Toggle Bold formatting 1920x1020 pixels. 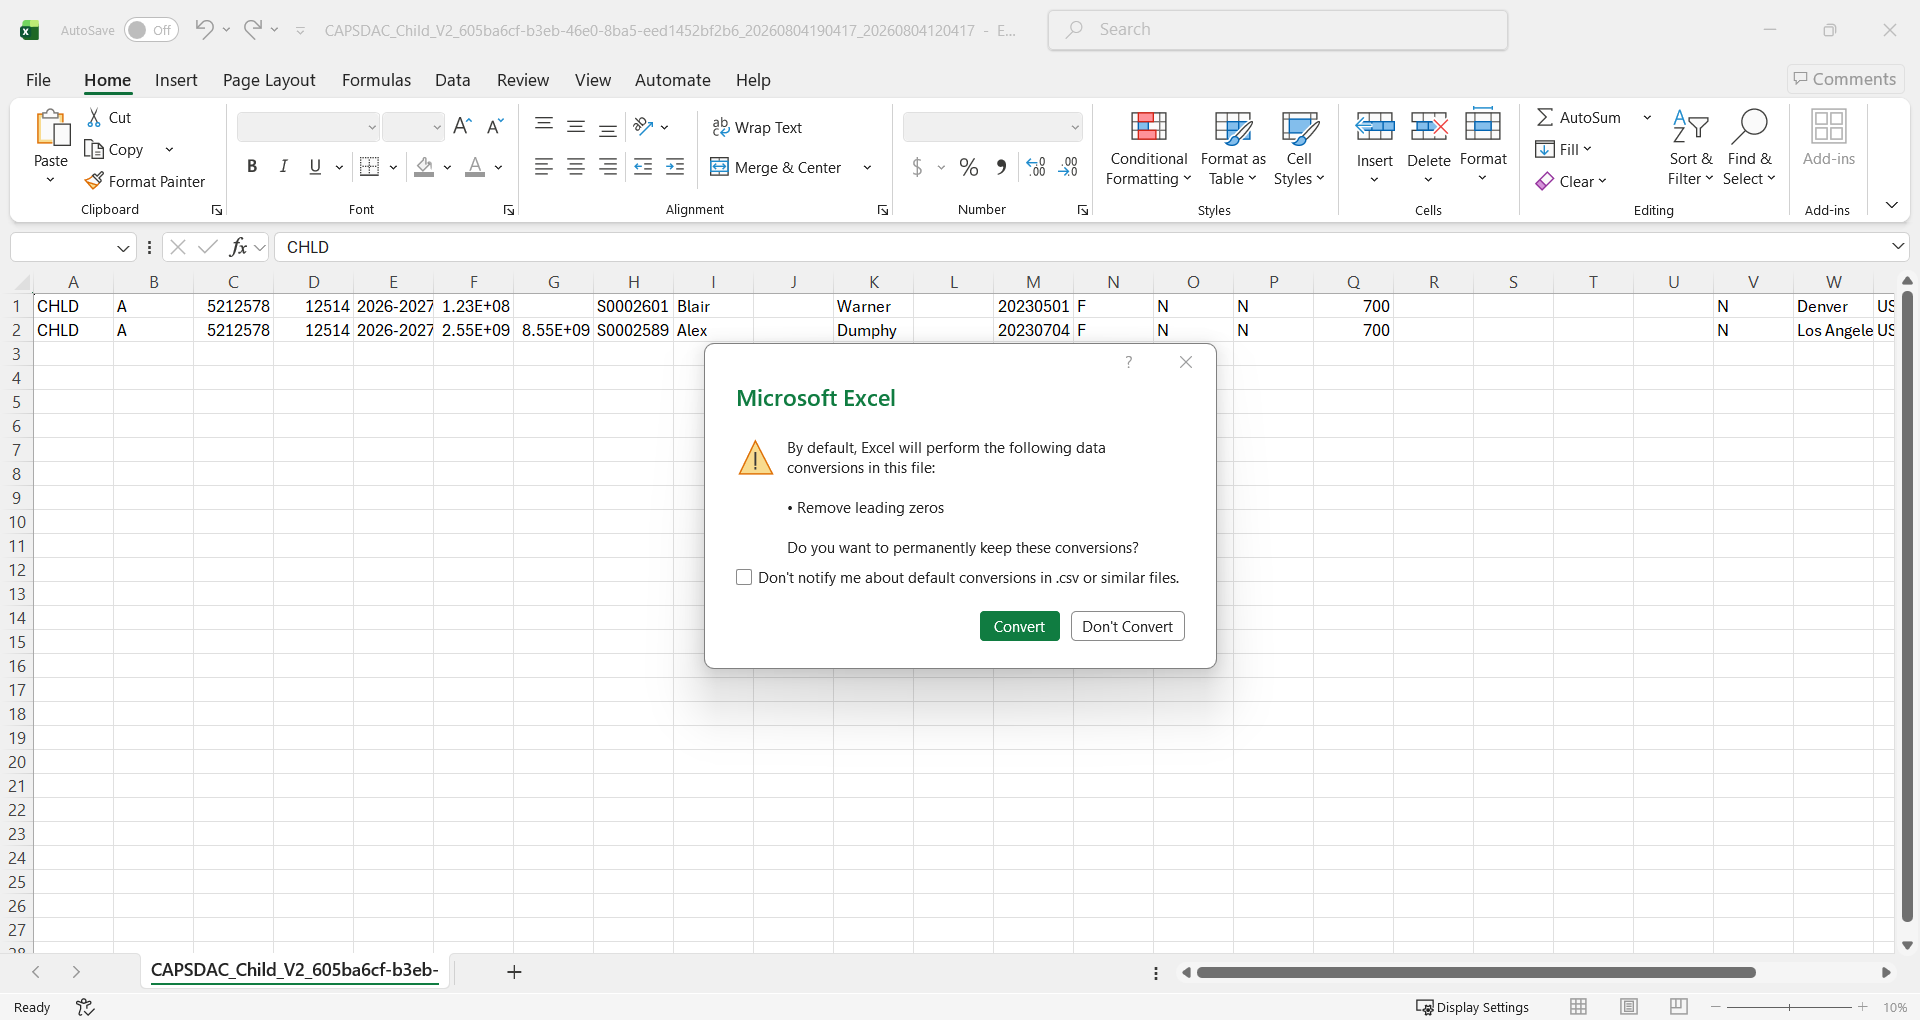tap(252, 167)
